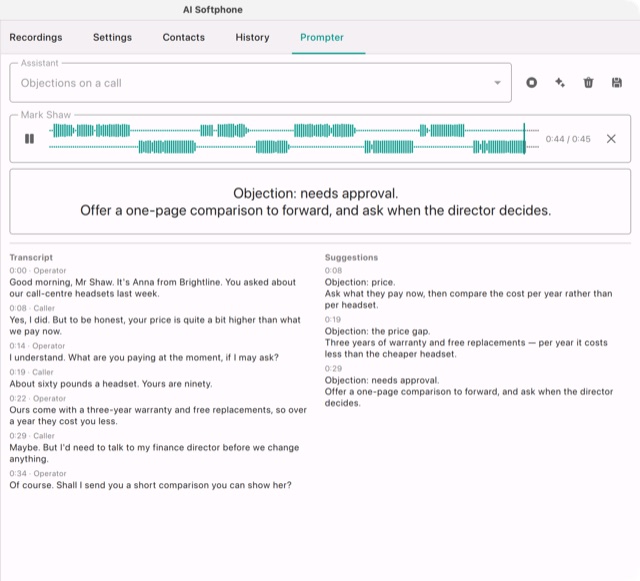Click the '0:08 · Caller' timestamp
The image size is (640, 581).
(32, 308)
